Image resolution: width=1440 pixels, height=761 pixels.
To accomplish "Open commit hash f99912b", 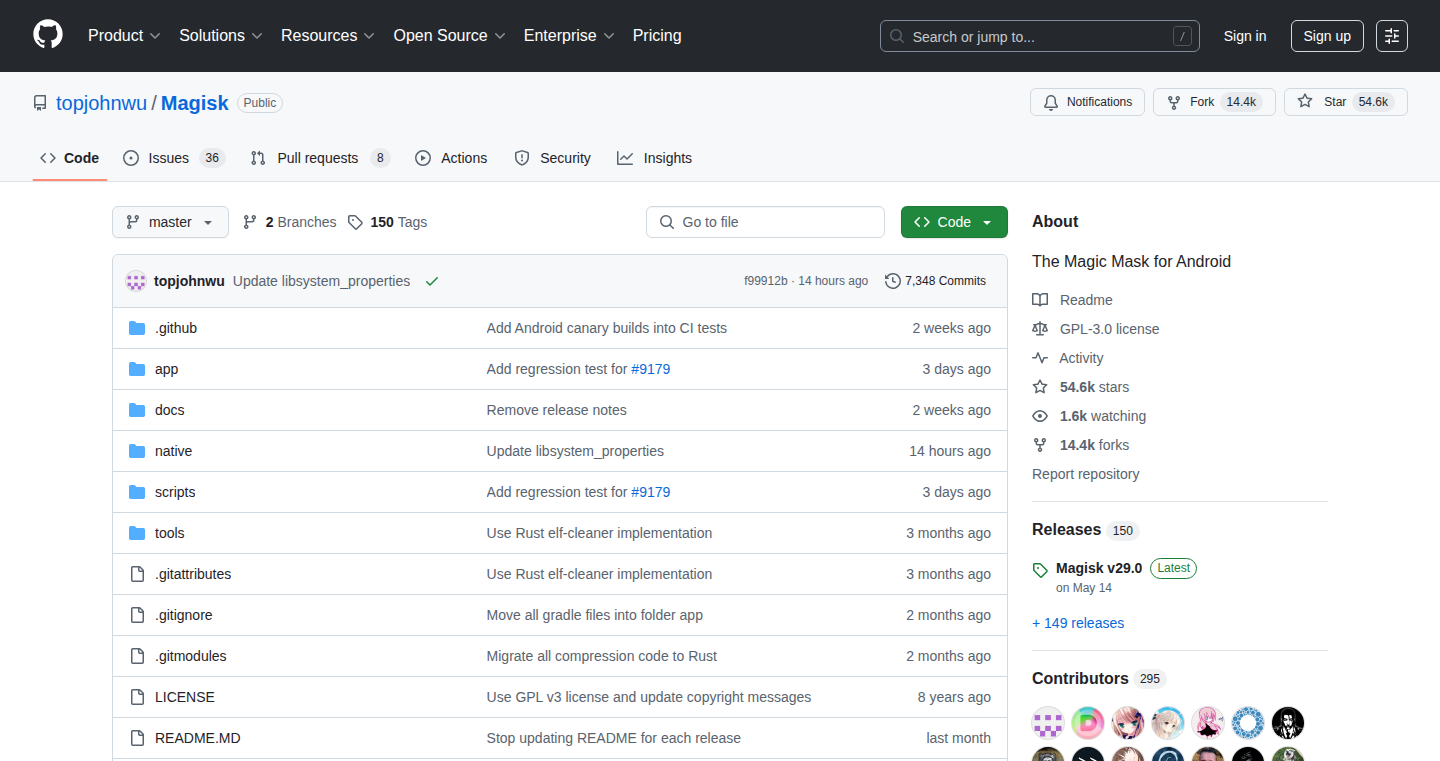I will (766, 281).
